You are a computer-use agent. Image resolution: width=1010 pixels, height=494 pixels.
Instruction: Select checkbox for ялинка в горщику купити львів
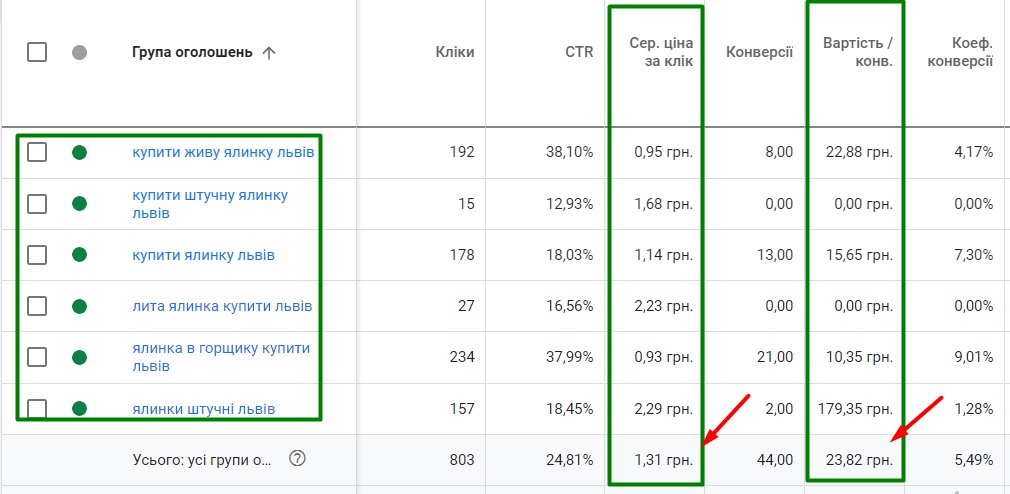pyautogui.click(x=37, y=357)
